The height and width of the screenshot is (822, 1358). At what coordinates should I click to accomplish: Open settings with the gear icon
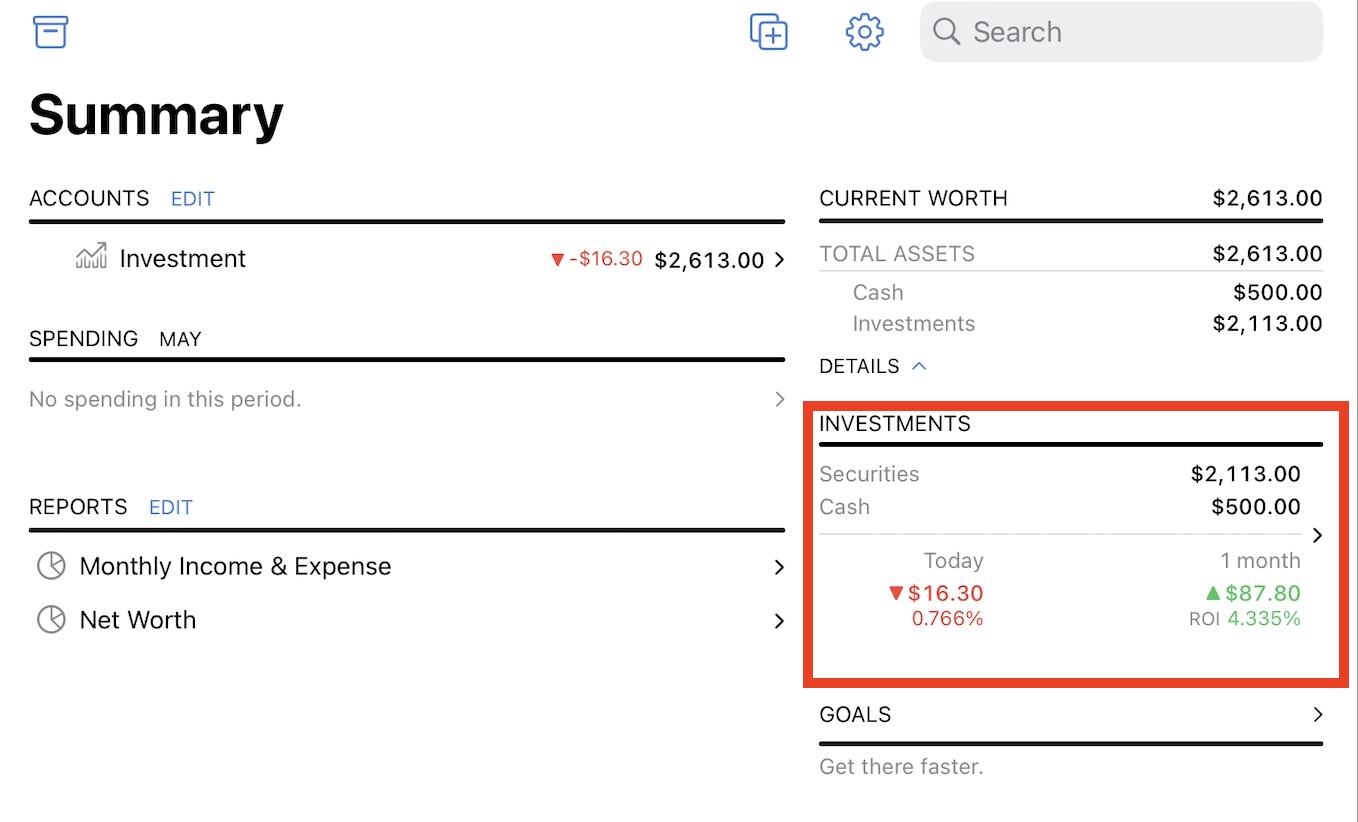864,32
